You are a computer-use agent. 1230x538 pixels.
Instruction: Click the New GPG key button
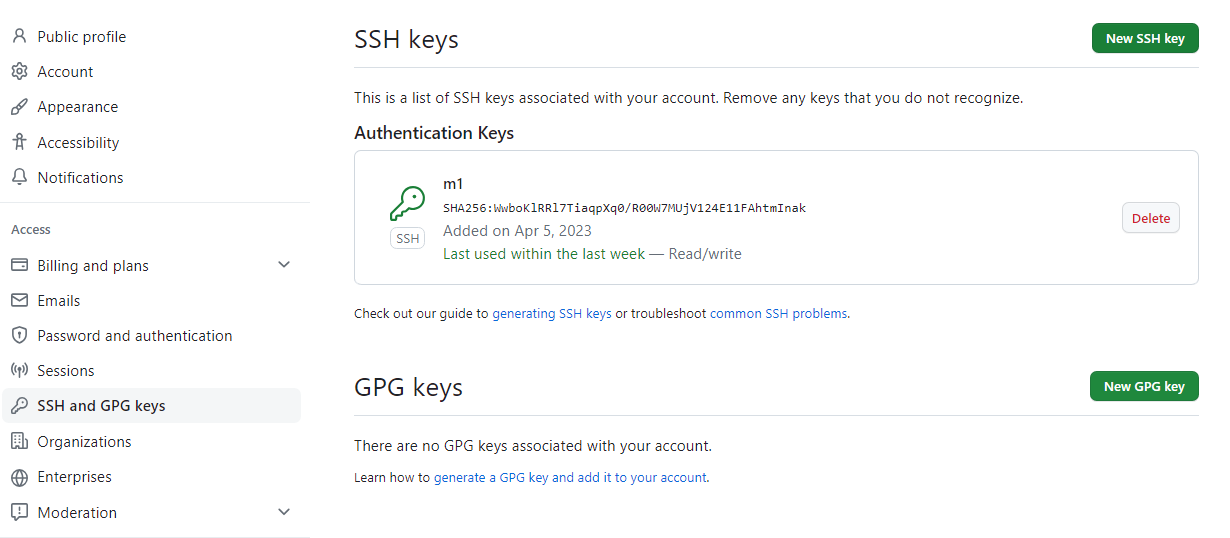coord(1144,386)
